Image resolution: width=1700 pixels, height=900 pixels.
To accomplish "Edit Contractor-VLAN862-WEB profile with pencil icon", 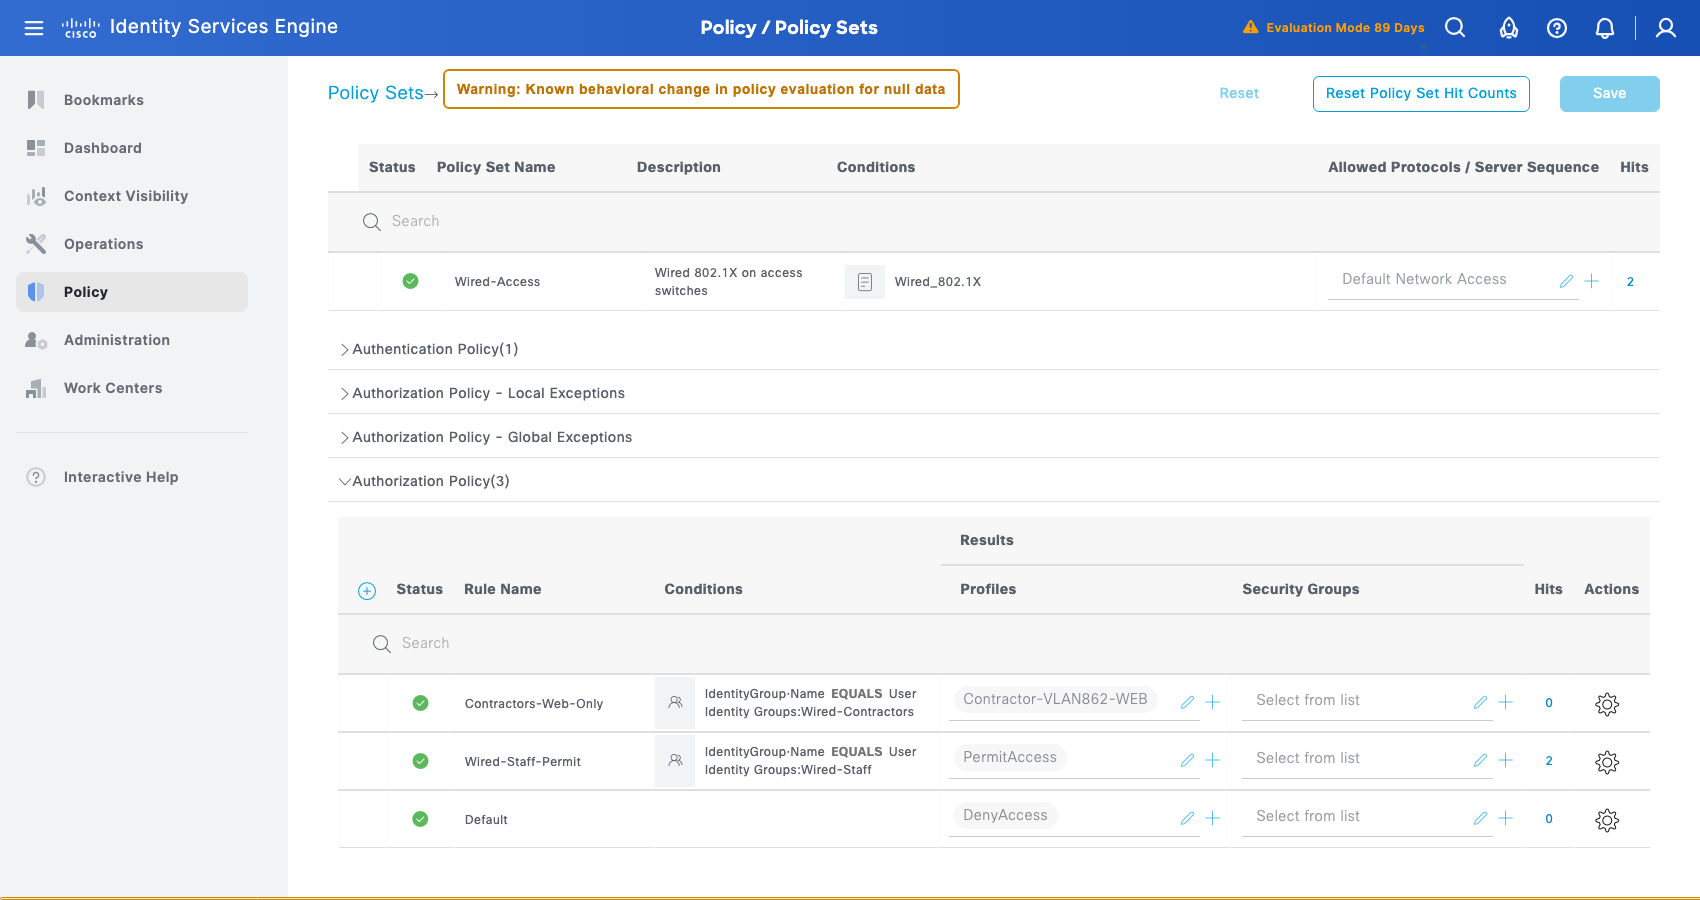I will 1187,703.
